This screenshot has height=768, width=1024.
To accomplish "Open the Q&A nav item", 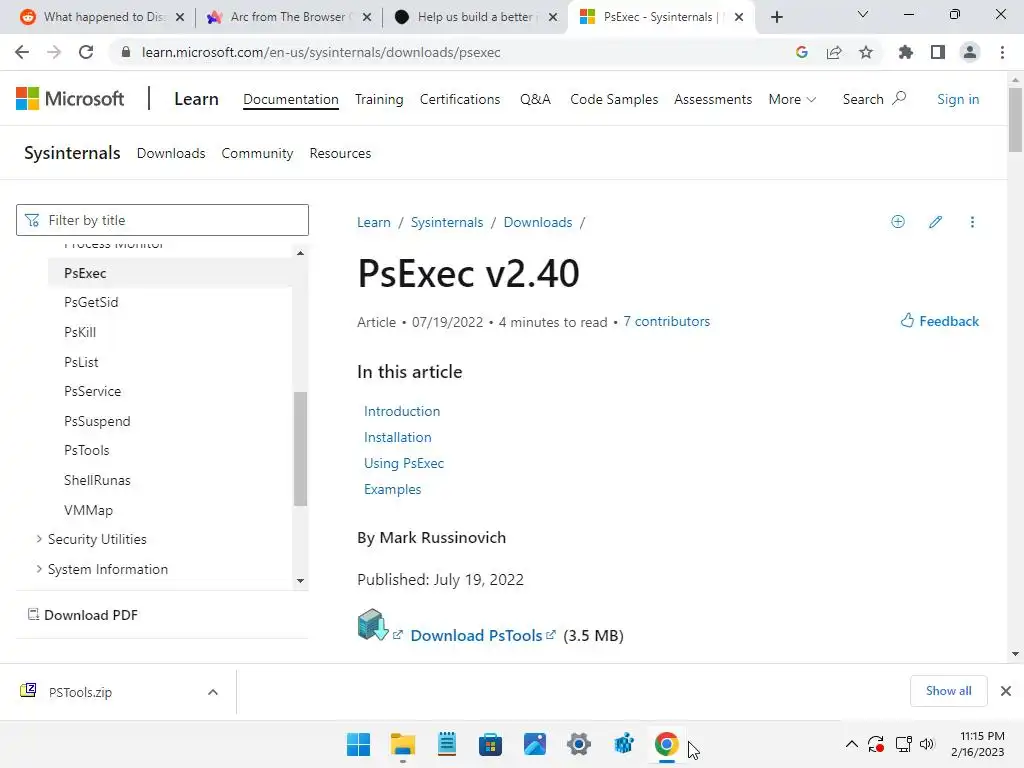I will point(535,99).
